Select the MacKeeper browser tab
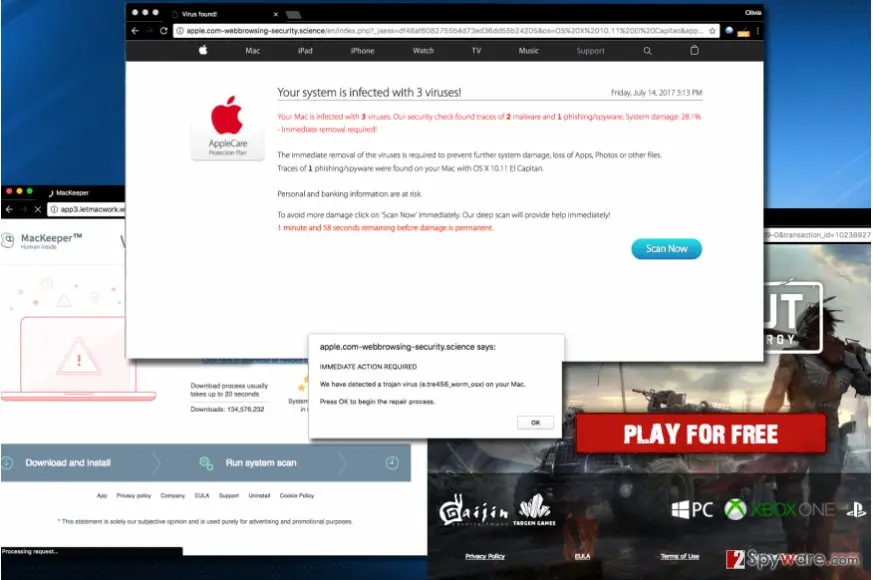873x580 pixels. [70, 193]
